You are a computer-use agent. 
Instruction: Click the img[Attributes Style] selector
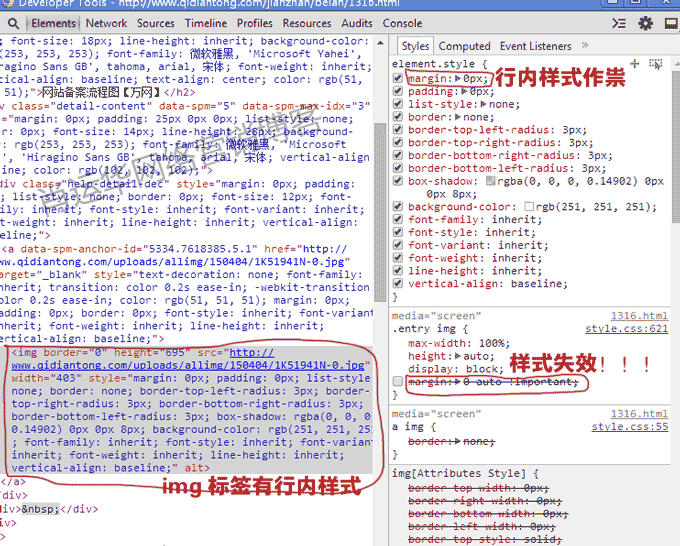pyautogui.click(x=459, y=473)
